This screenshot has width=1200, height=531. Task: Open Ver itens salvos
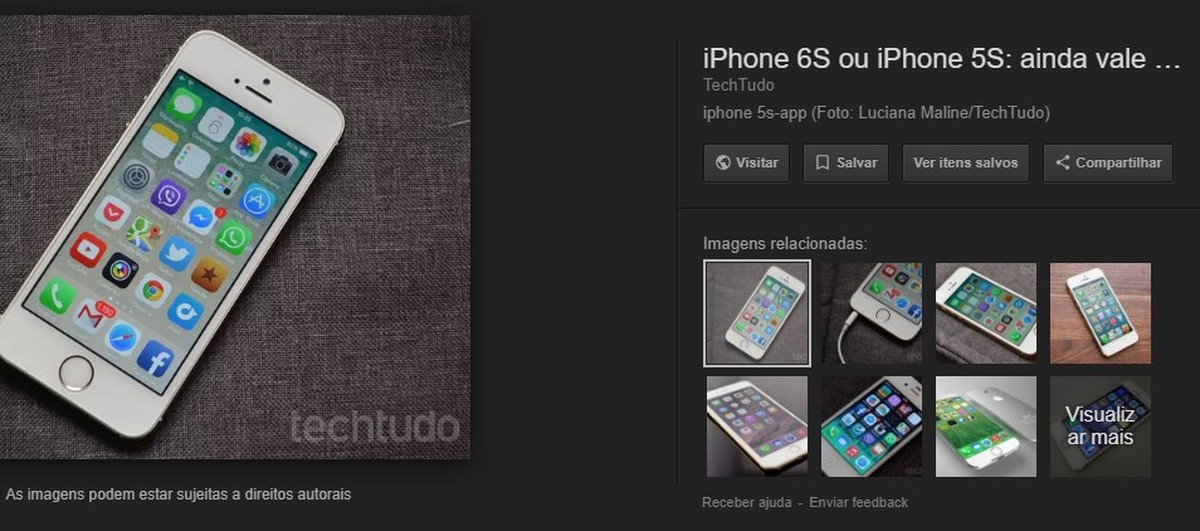click(x=965, y=163)
